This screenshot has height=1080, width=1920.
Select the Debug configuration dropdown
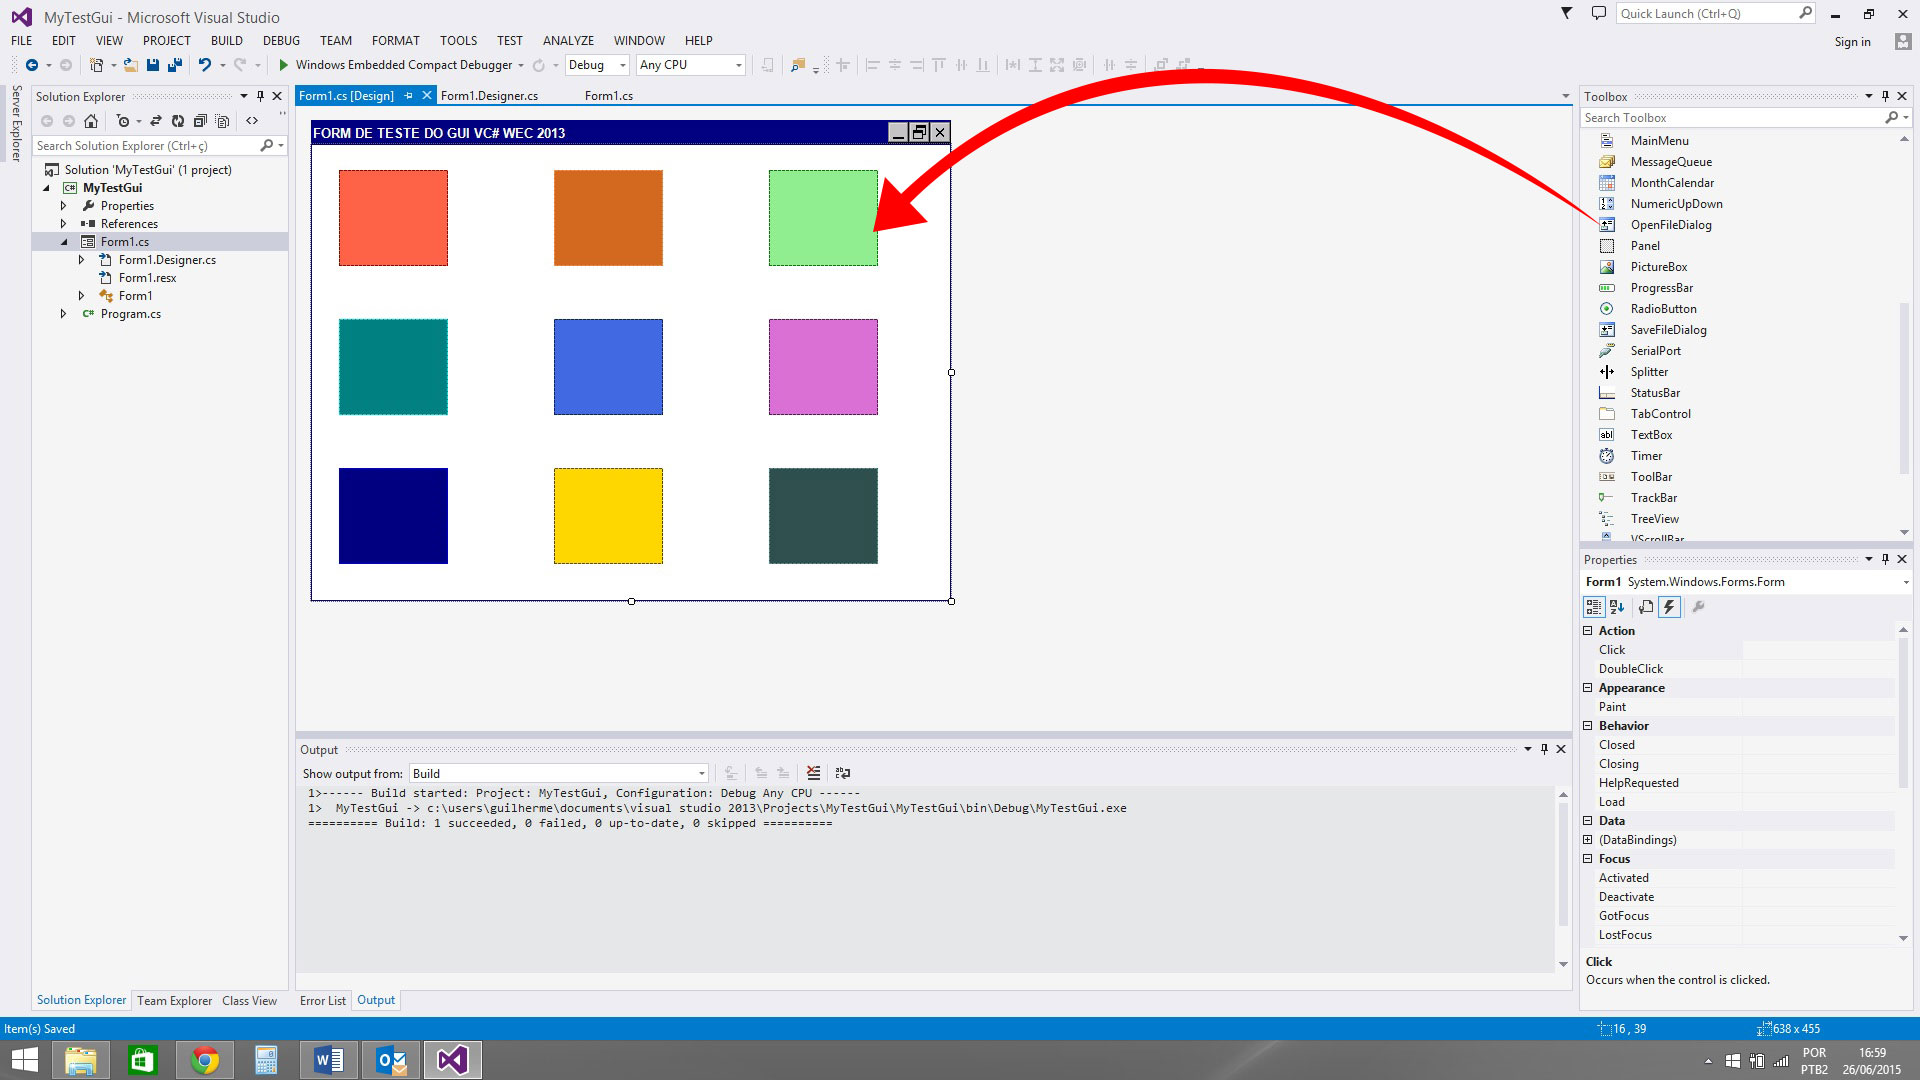pos(593,65)
